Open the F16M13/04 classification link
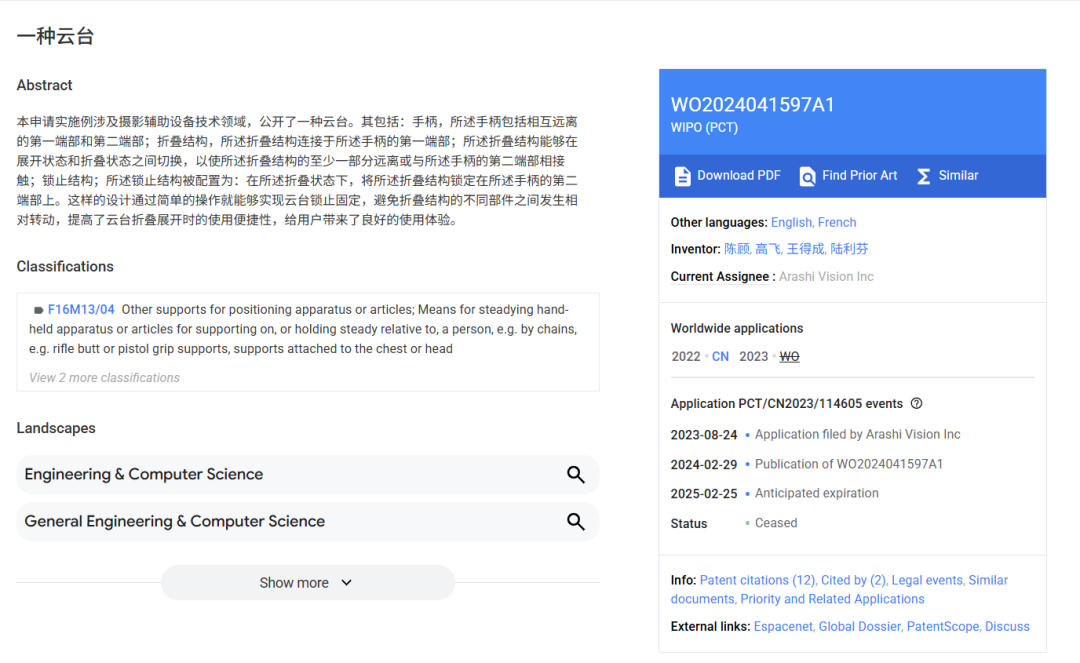 pos(81,310)
